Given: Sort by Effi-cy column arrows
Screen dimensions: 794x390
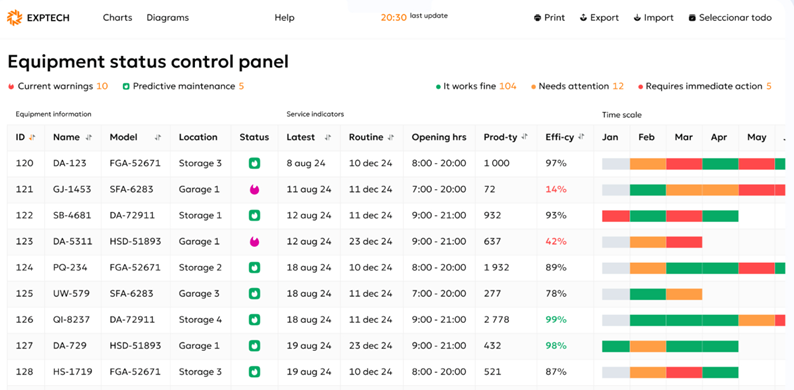Looking at the screenshot, I should click(581, 137).
